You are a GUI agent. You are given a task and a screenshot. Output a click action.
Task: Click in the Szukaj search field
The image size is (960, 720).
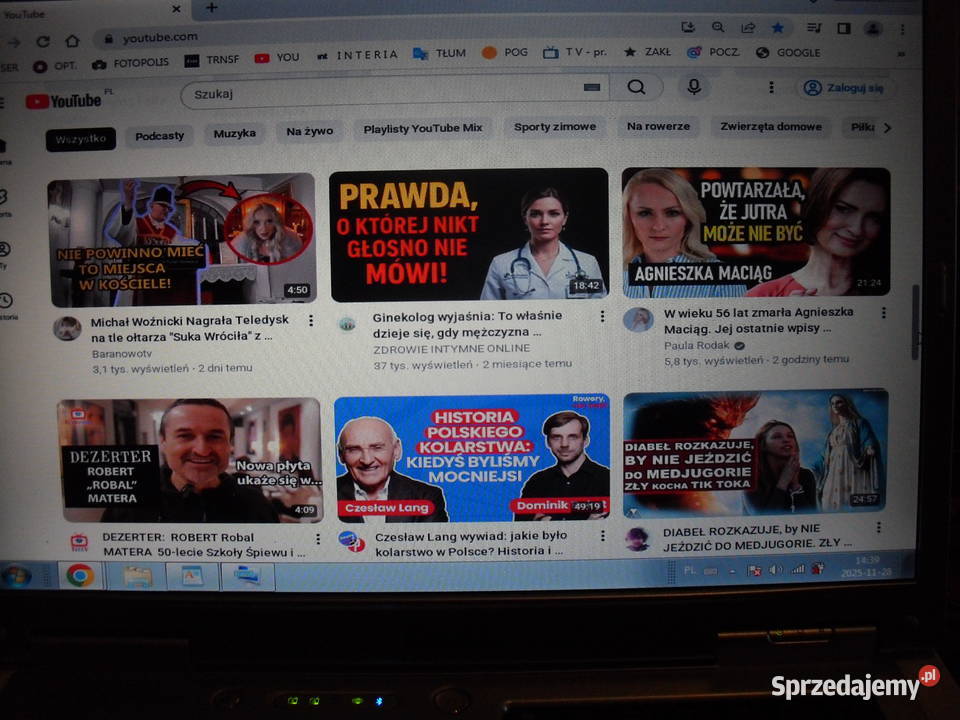click(380, 93)
